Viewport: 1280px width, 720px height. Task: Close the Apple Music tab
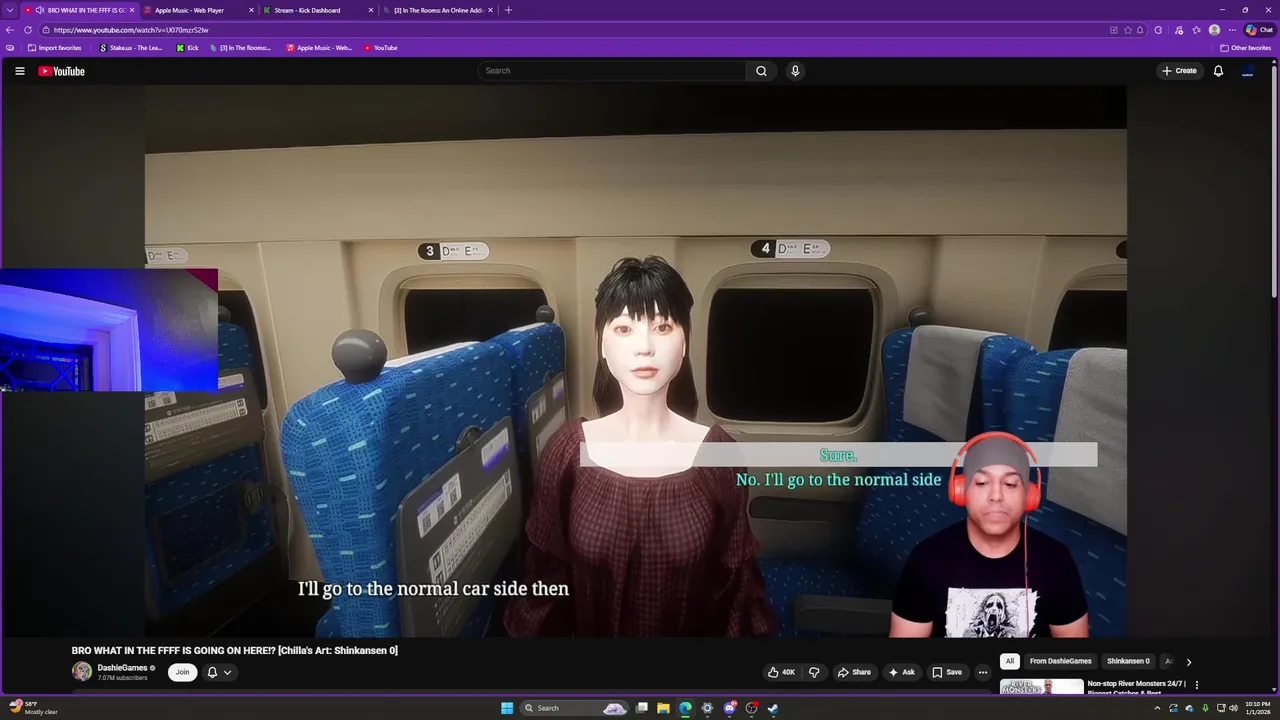pyautogui.click(x=251, y=10)
